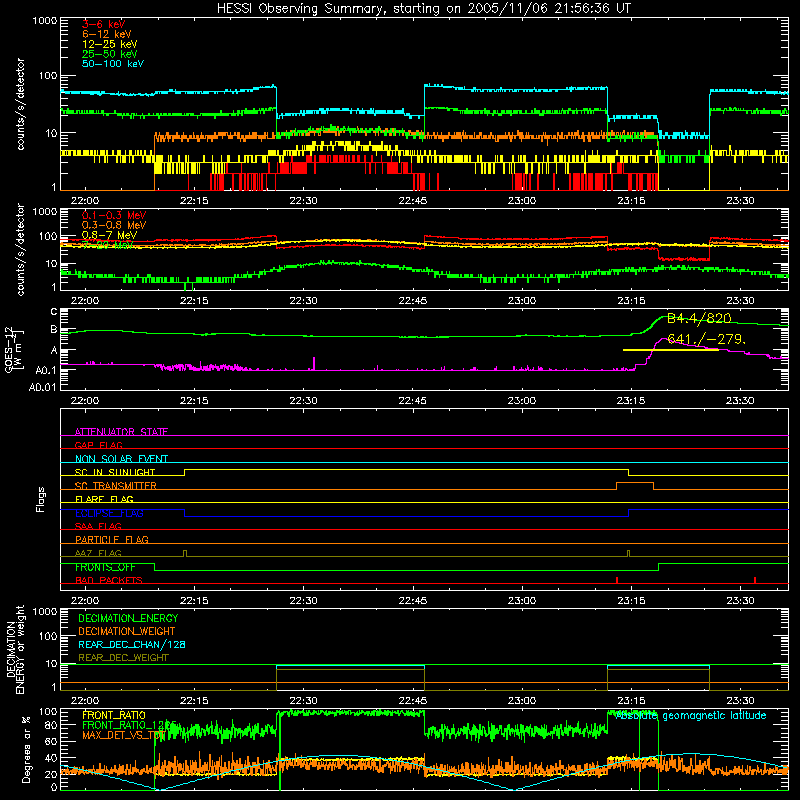
Task: Click the green "25-50 keV" legend entry
Action: [x=110, y=54]
